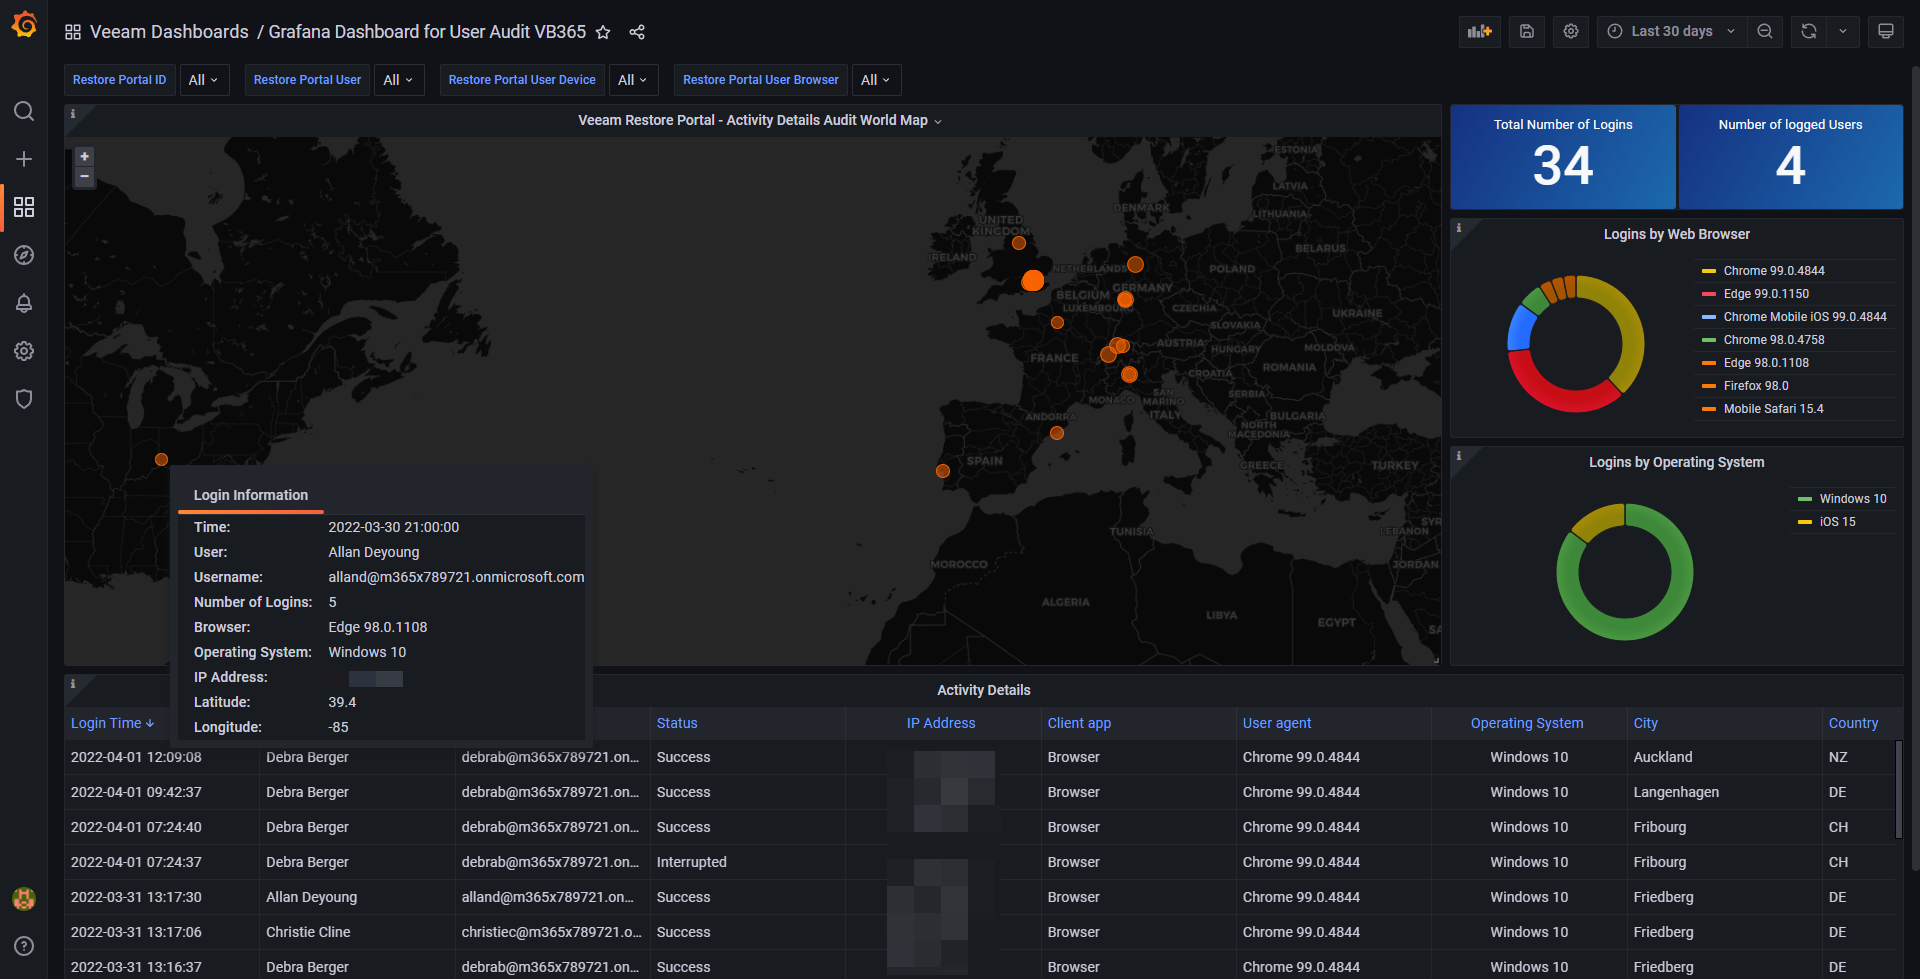The image size is (1920, 979).
Task: Click the large UK map marker
Action: (x=1033, y=281)
